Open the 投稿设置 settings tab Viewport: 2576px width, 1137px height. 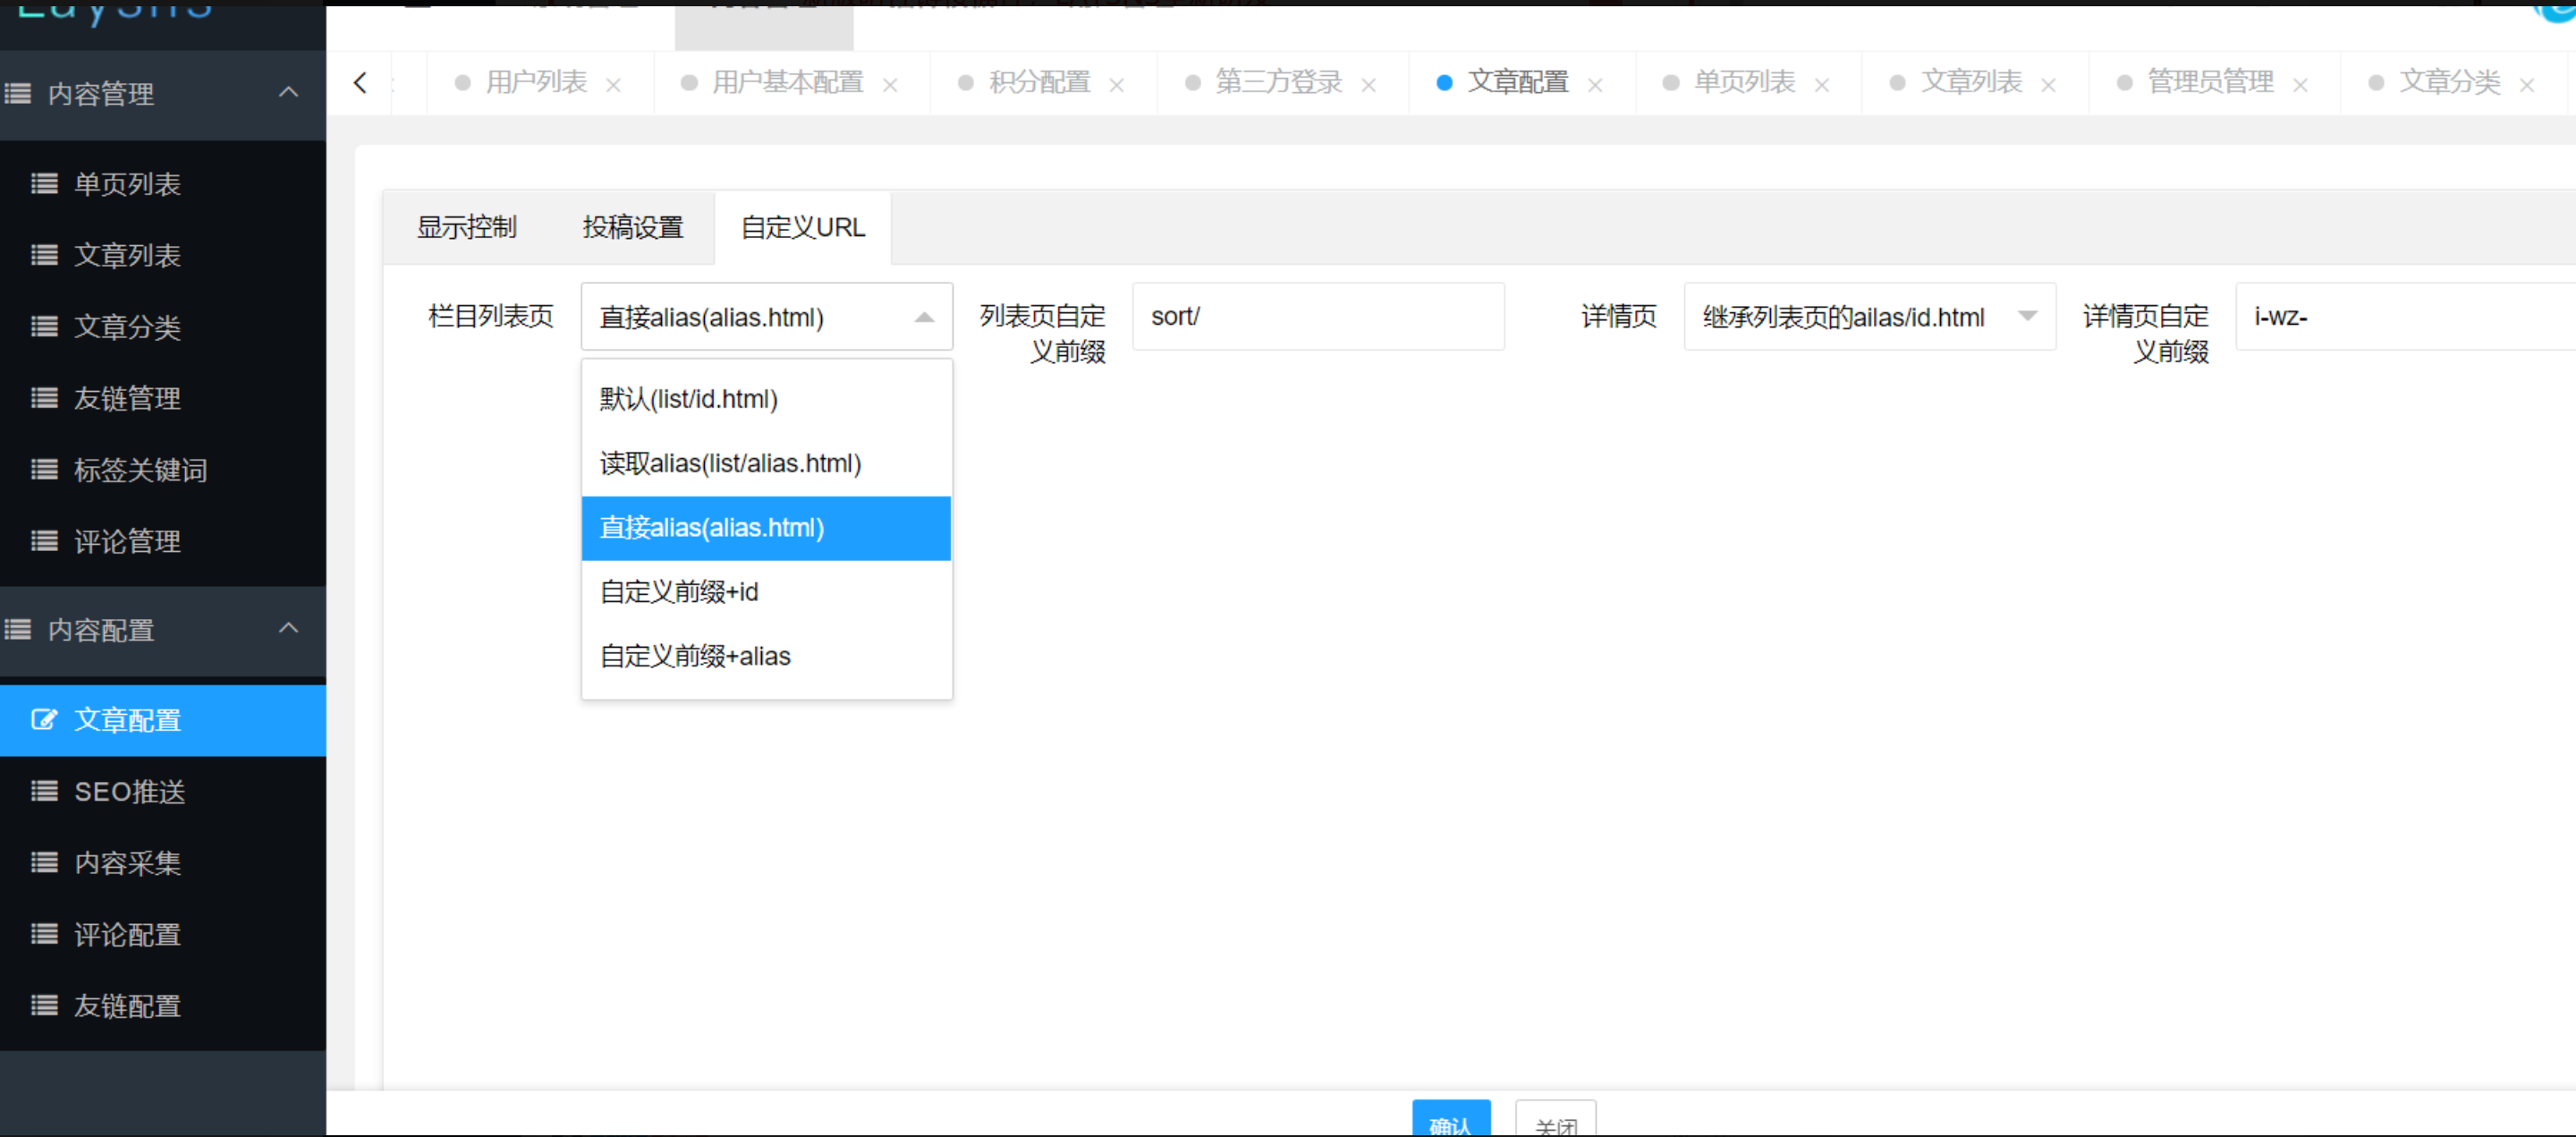[x=633, y=228]
